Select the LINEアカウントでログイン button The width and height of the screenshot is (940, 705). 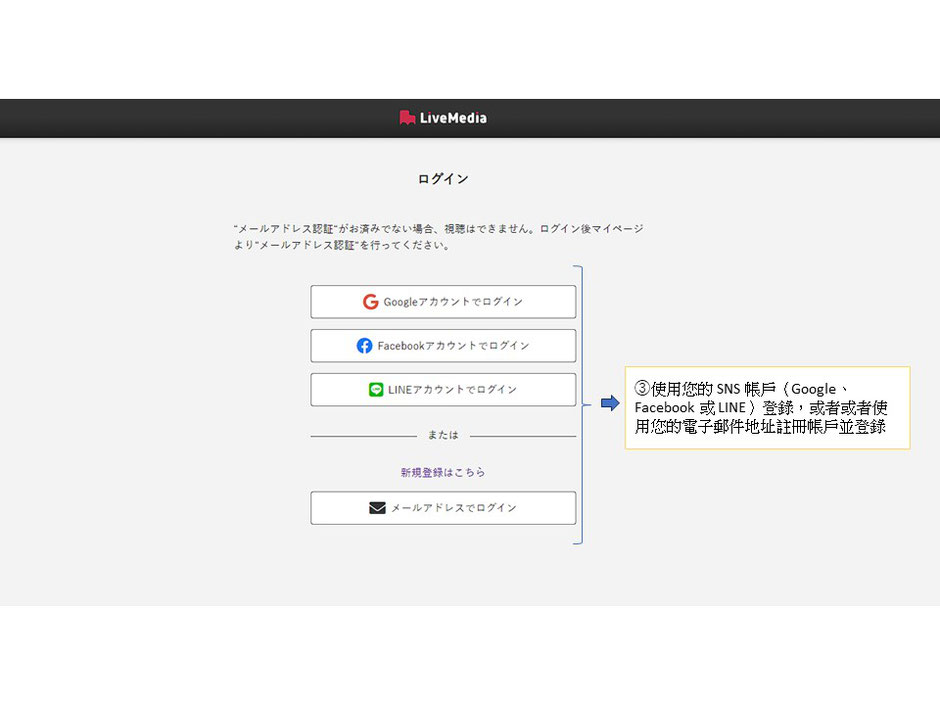point(443,390)
